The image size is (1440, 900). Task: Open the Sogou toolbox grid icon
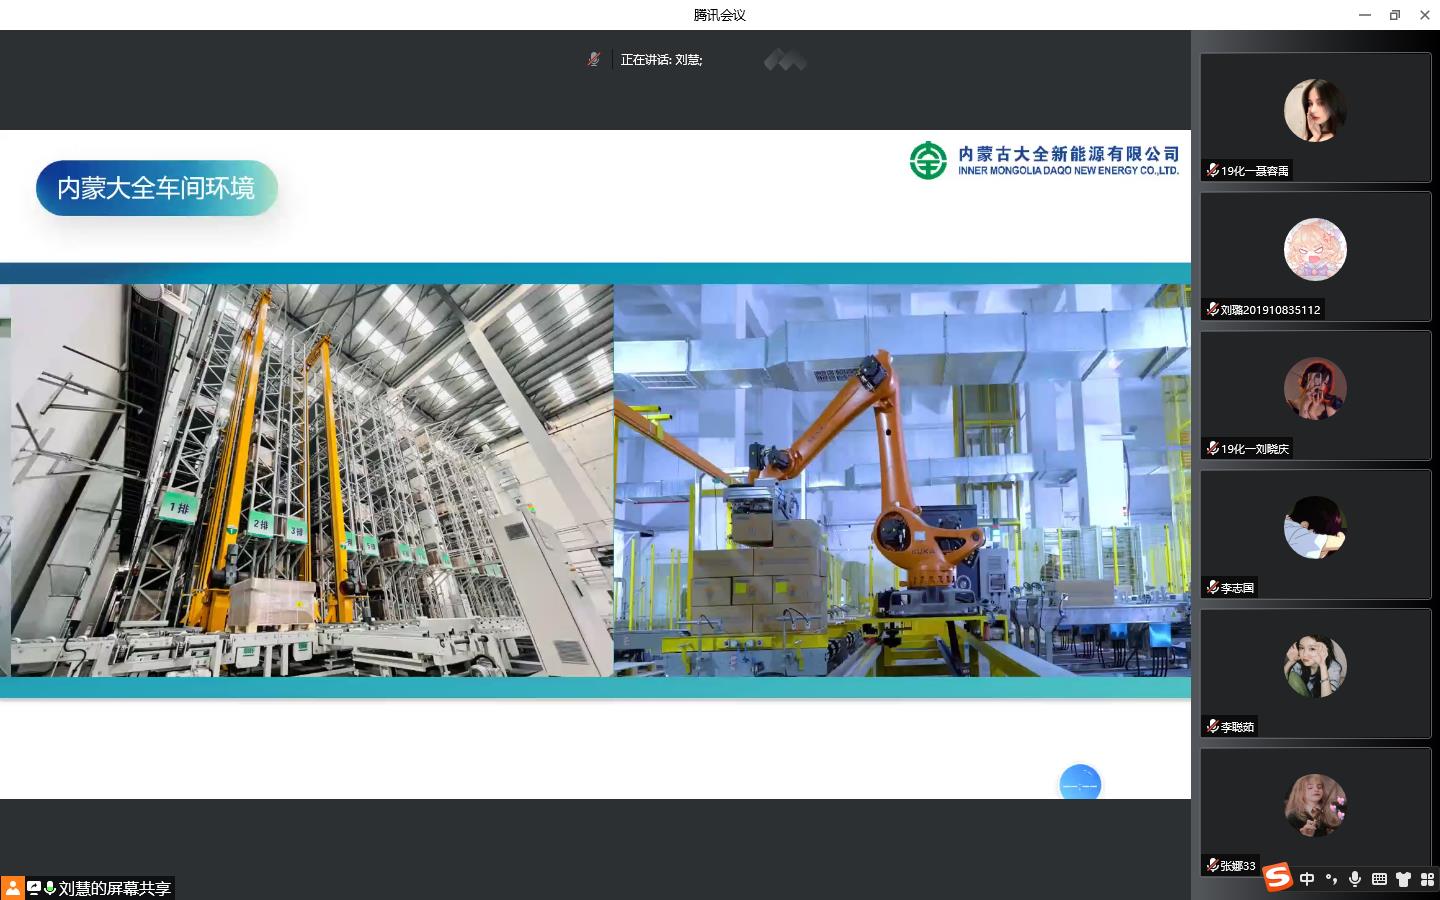(1427, 879)
